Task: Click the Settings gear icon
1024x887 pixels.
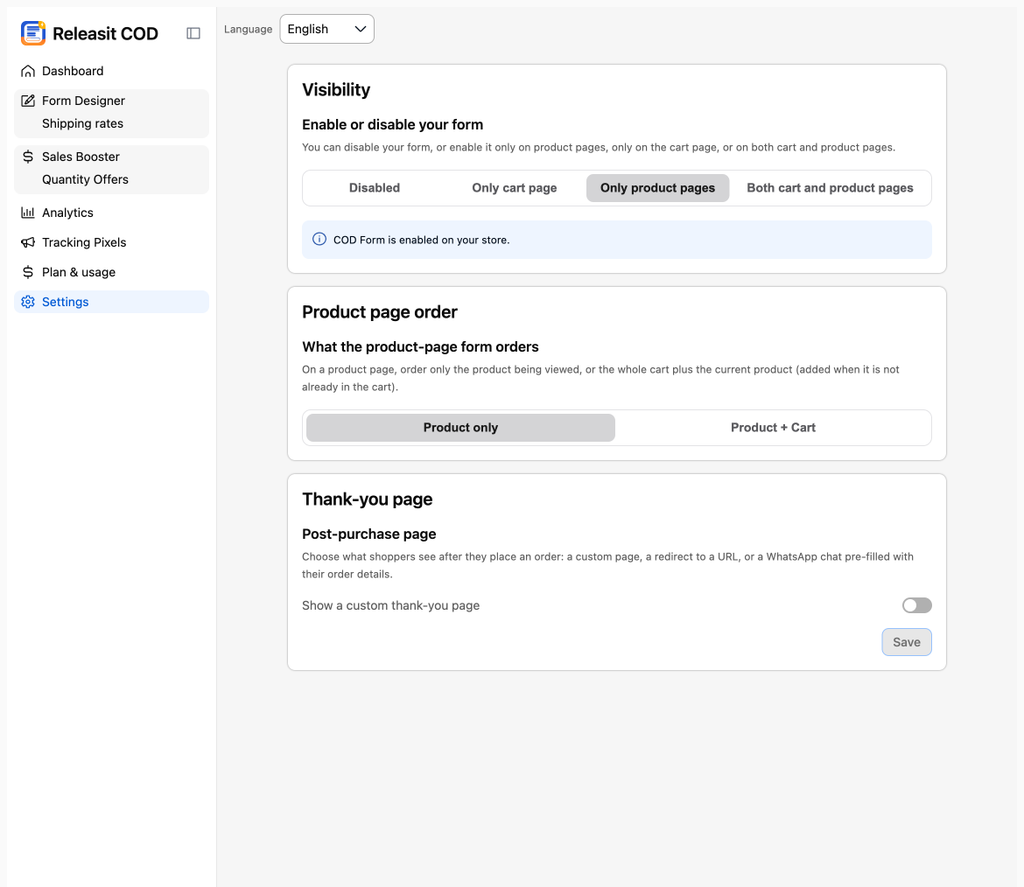Action: (x=27, y=302)
